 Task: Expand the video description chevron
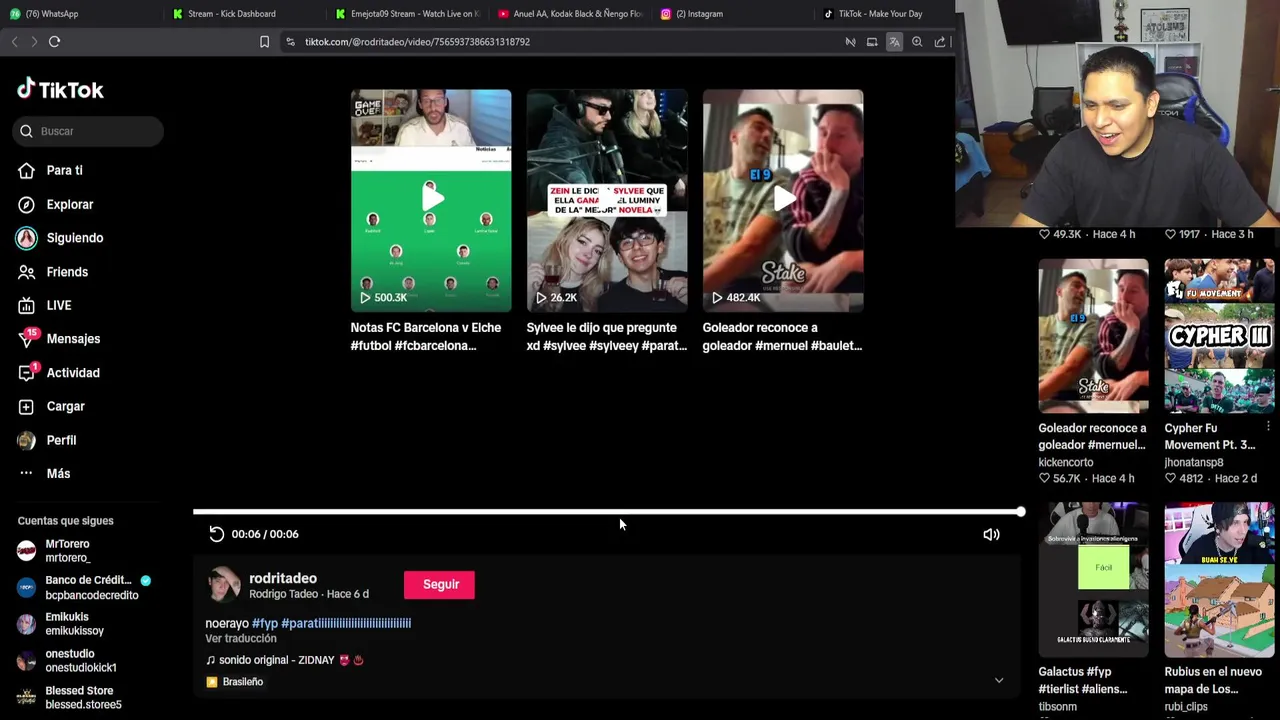[x=998, y=681]
